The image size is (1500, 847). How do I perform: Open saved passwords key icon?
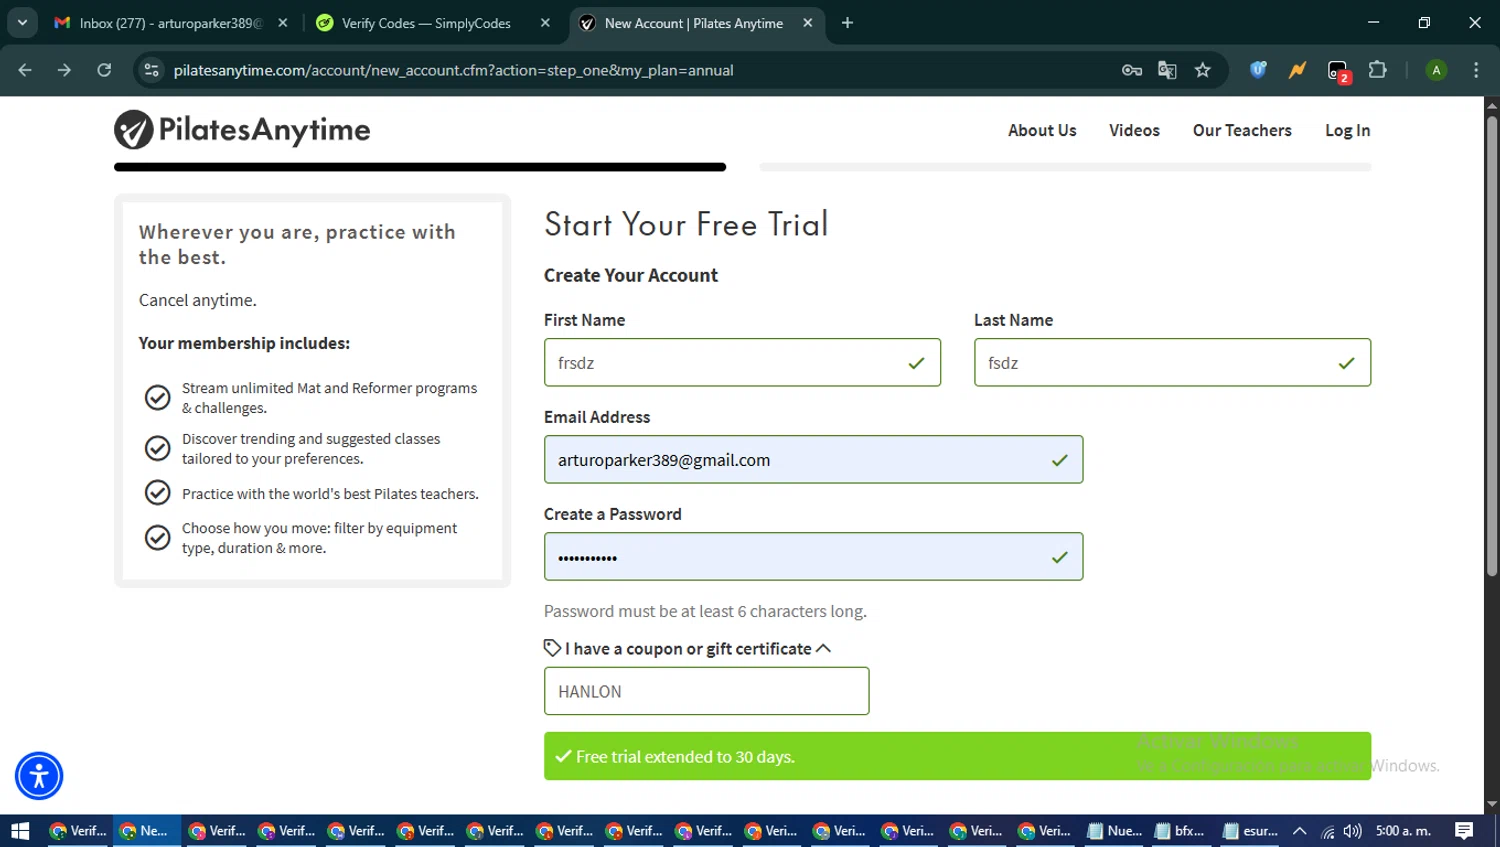1132,70
